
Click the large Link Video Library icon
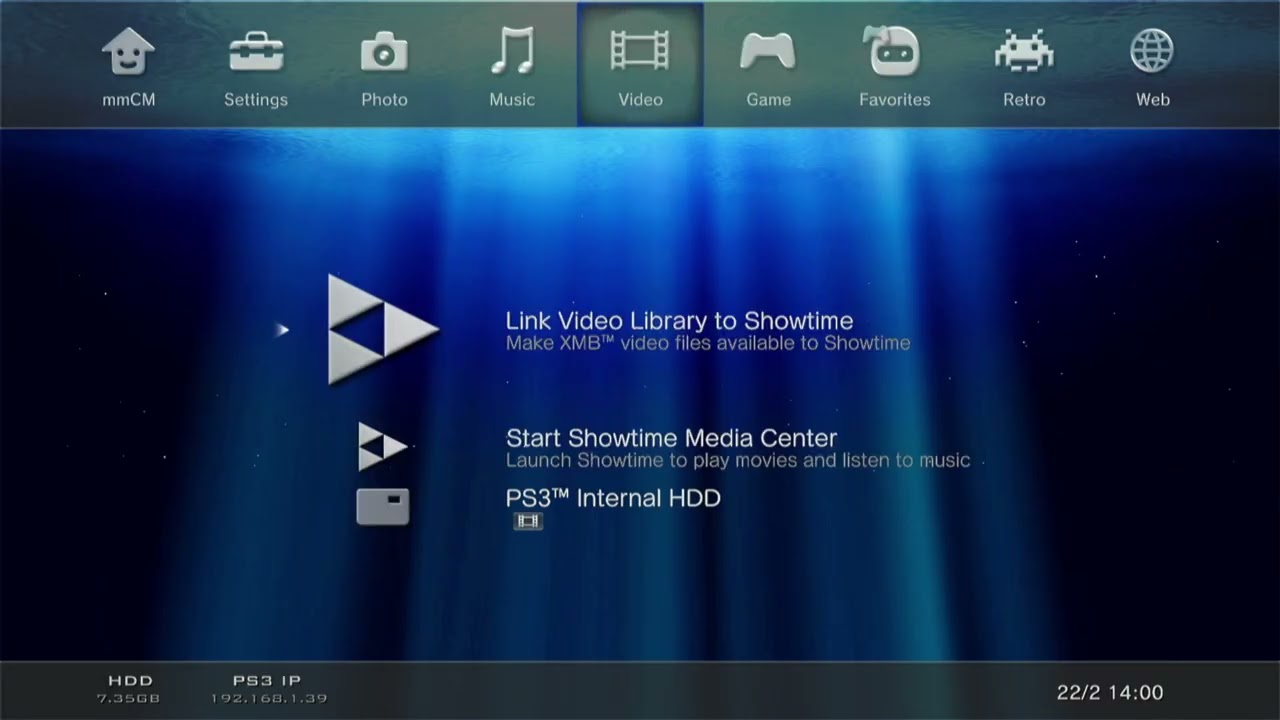(383, 330)
